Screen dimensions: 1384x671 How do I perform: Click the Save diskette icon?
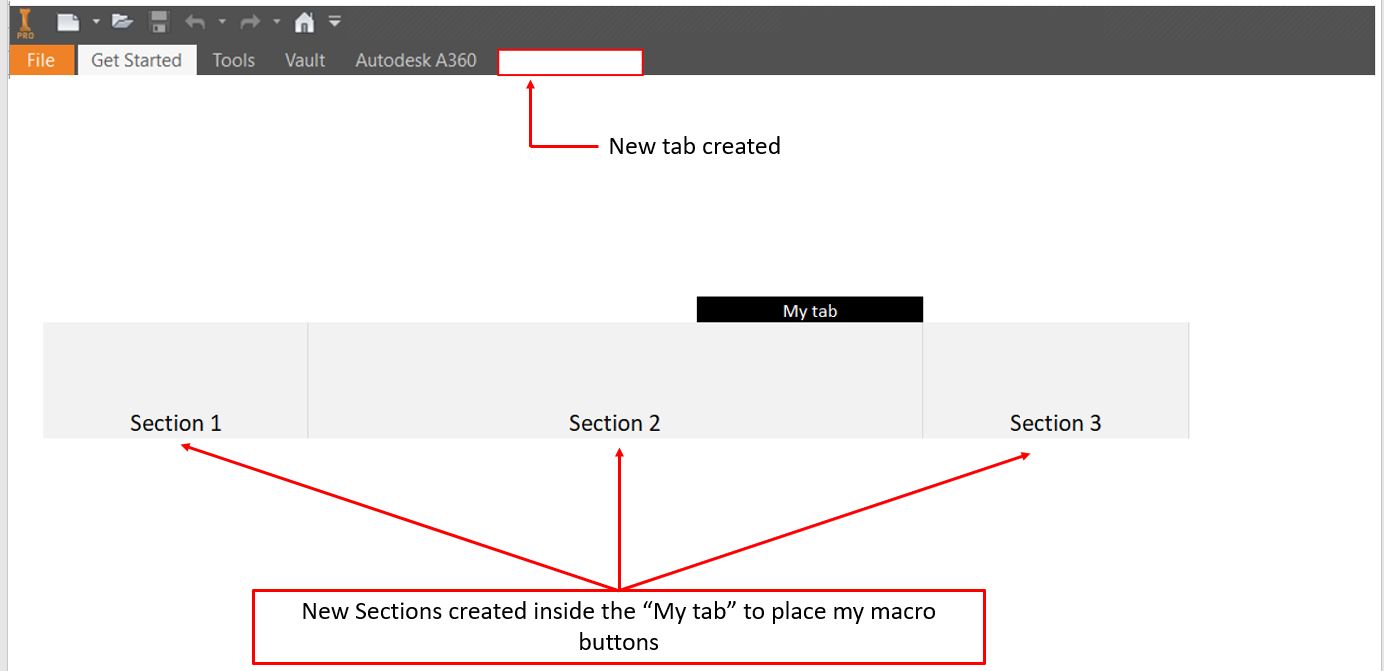click(159, 22)
